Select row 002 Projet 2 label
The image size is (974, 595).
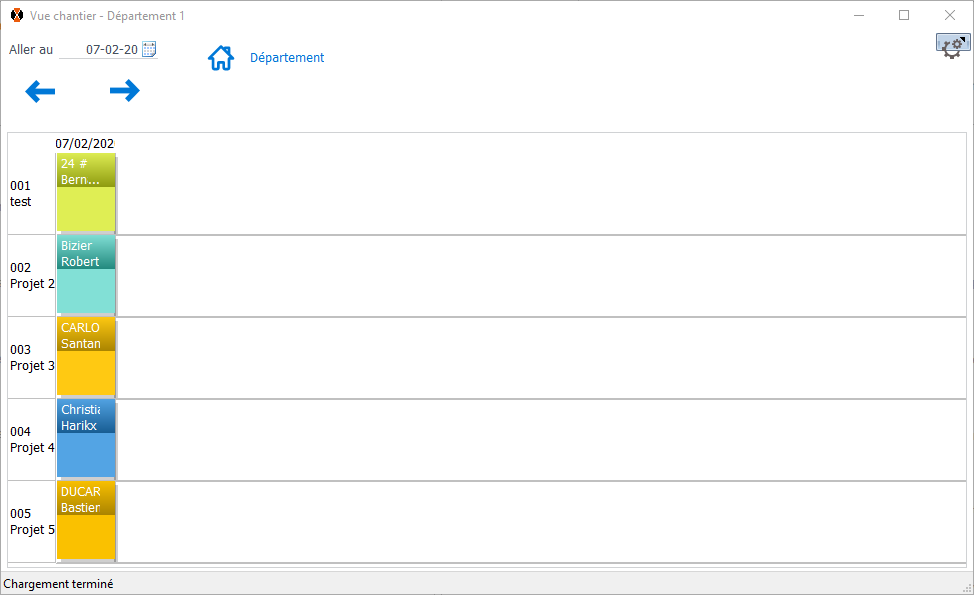pos(32,275)
